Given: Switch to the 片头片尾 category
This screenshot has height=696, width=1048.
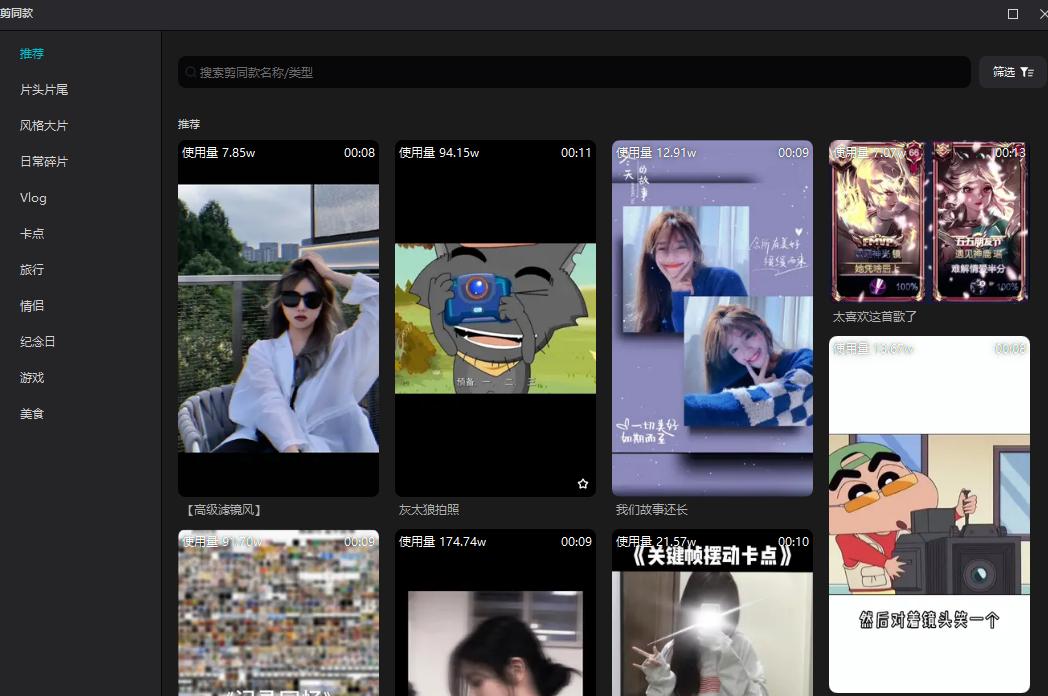Looking at the screenshot, I should [x=45, y=89].
